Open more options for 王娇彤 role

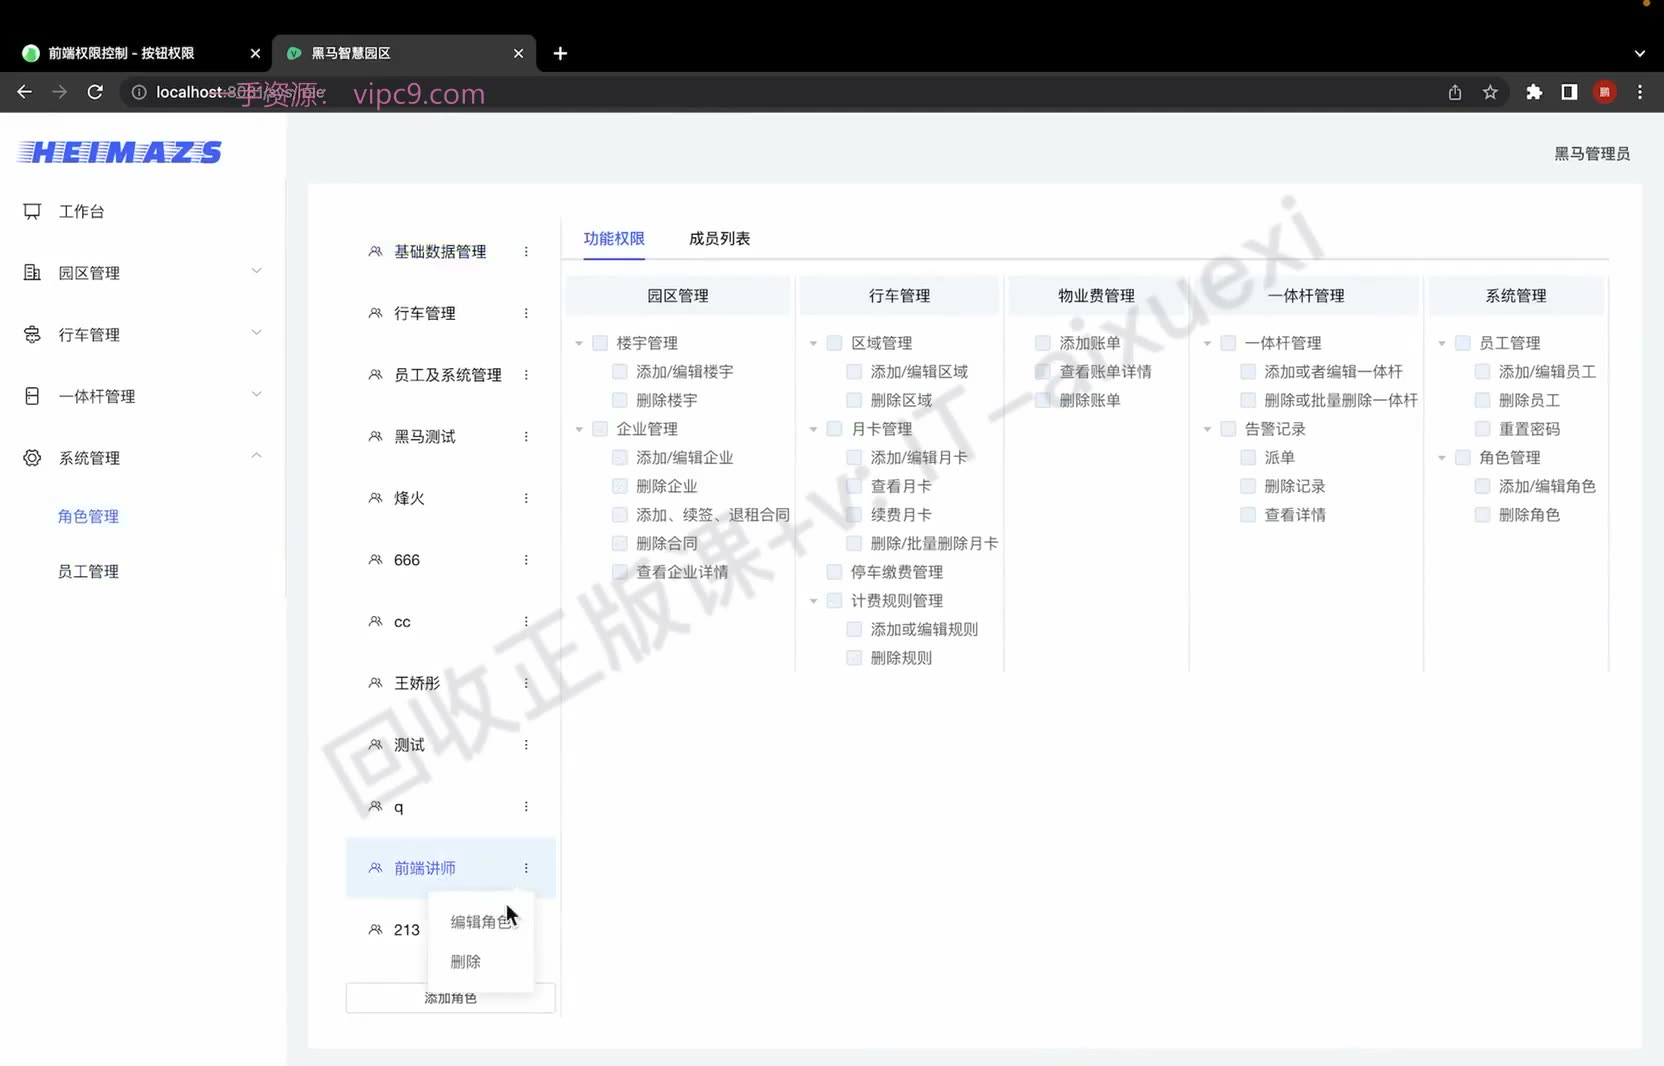click(x=526, y=683)
